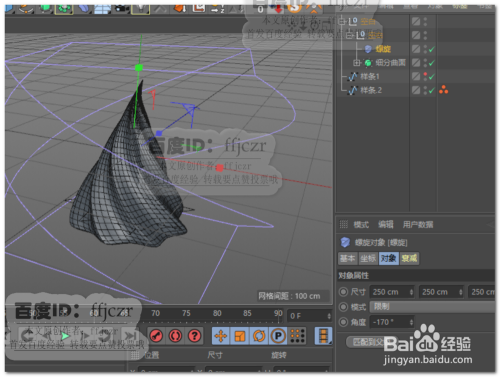Open the 用户数据 menu
The width and height of the screenshot is (500, 377).
418,224
